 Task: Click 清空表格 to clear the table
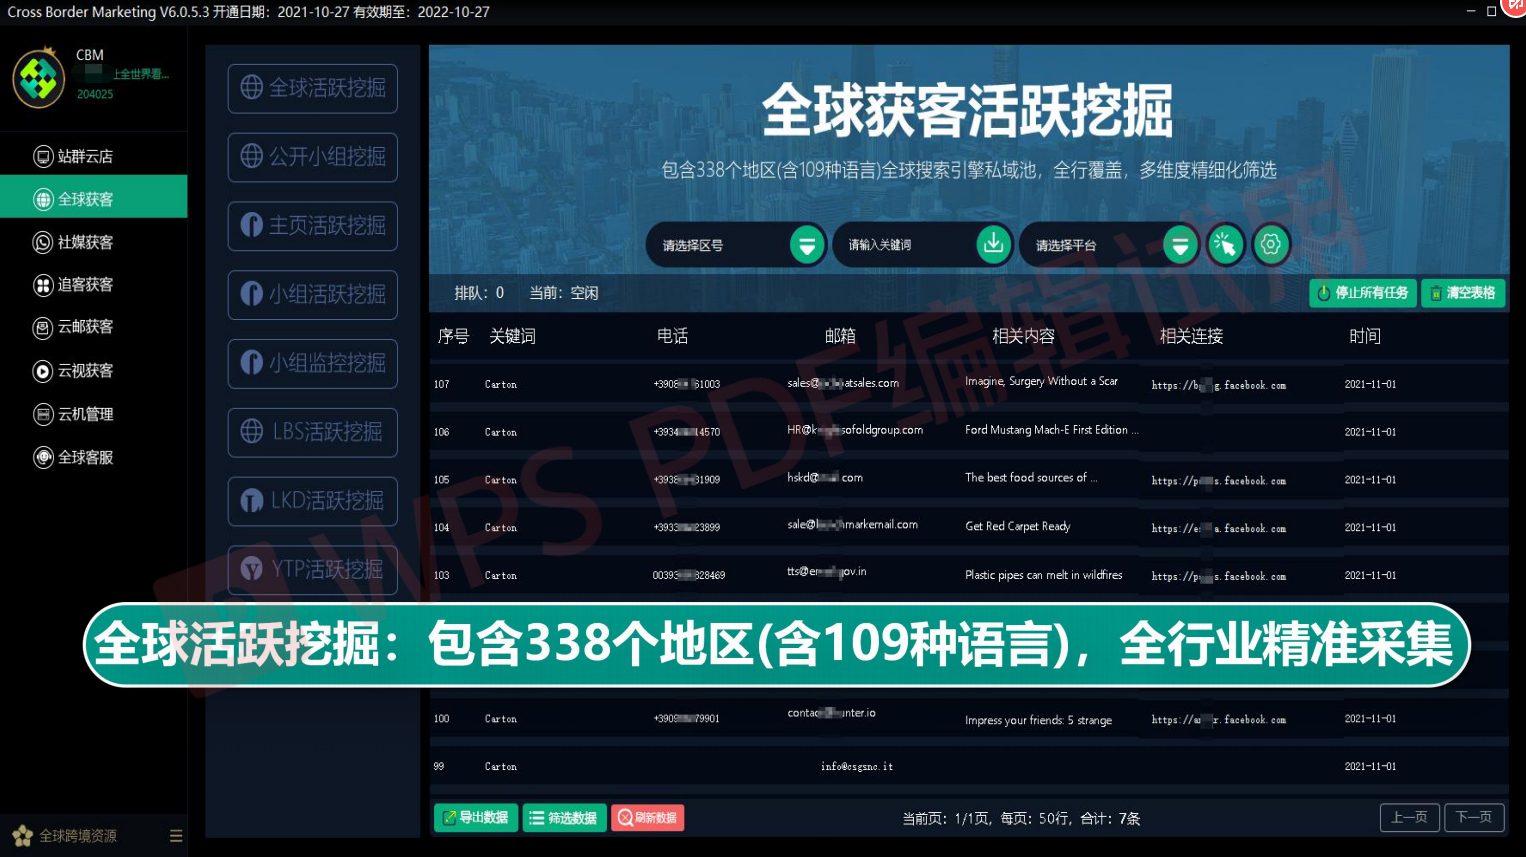coord(1462,293)
